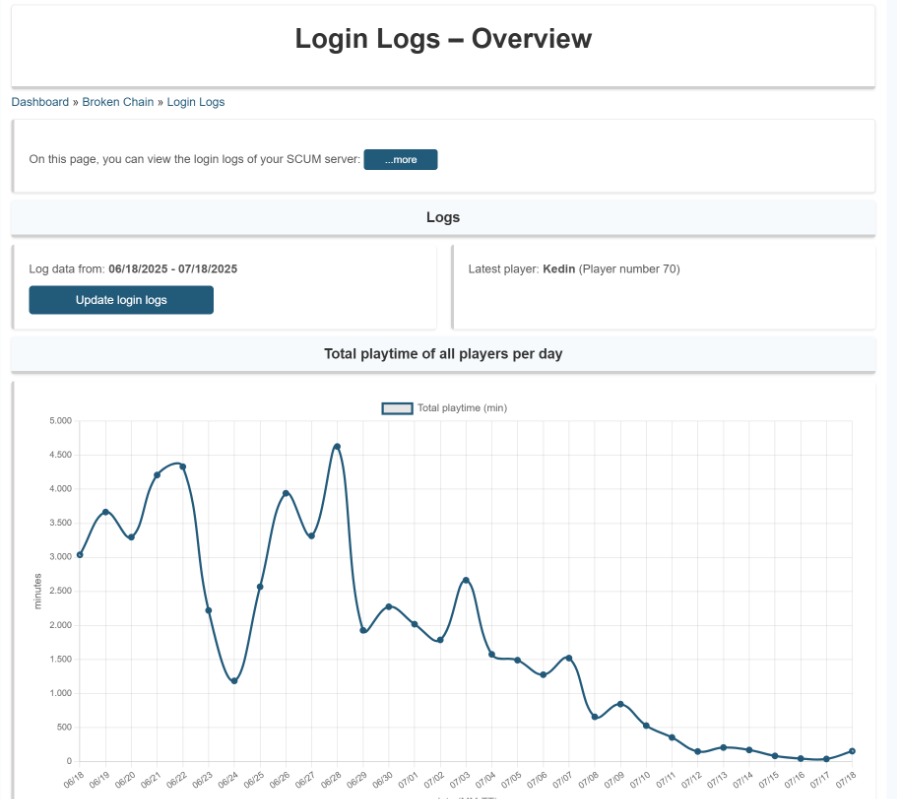Click the 06/26 data point on the line
The height and width of the screenshot is (799, 900).
[286, 493]
